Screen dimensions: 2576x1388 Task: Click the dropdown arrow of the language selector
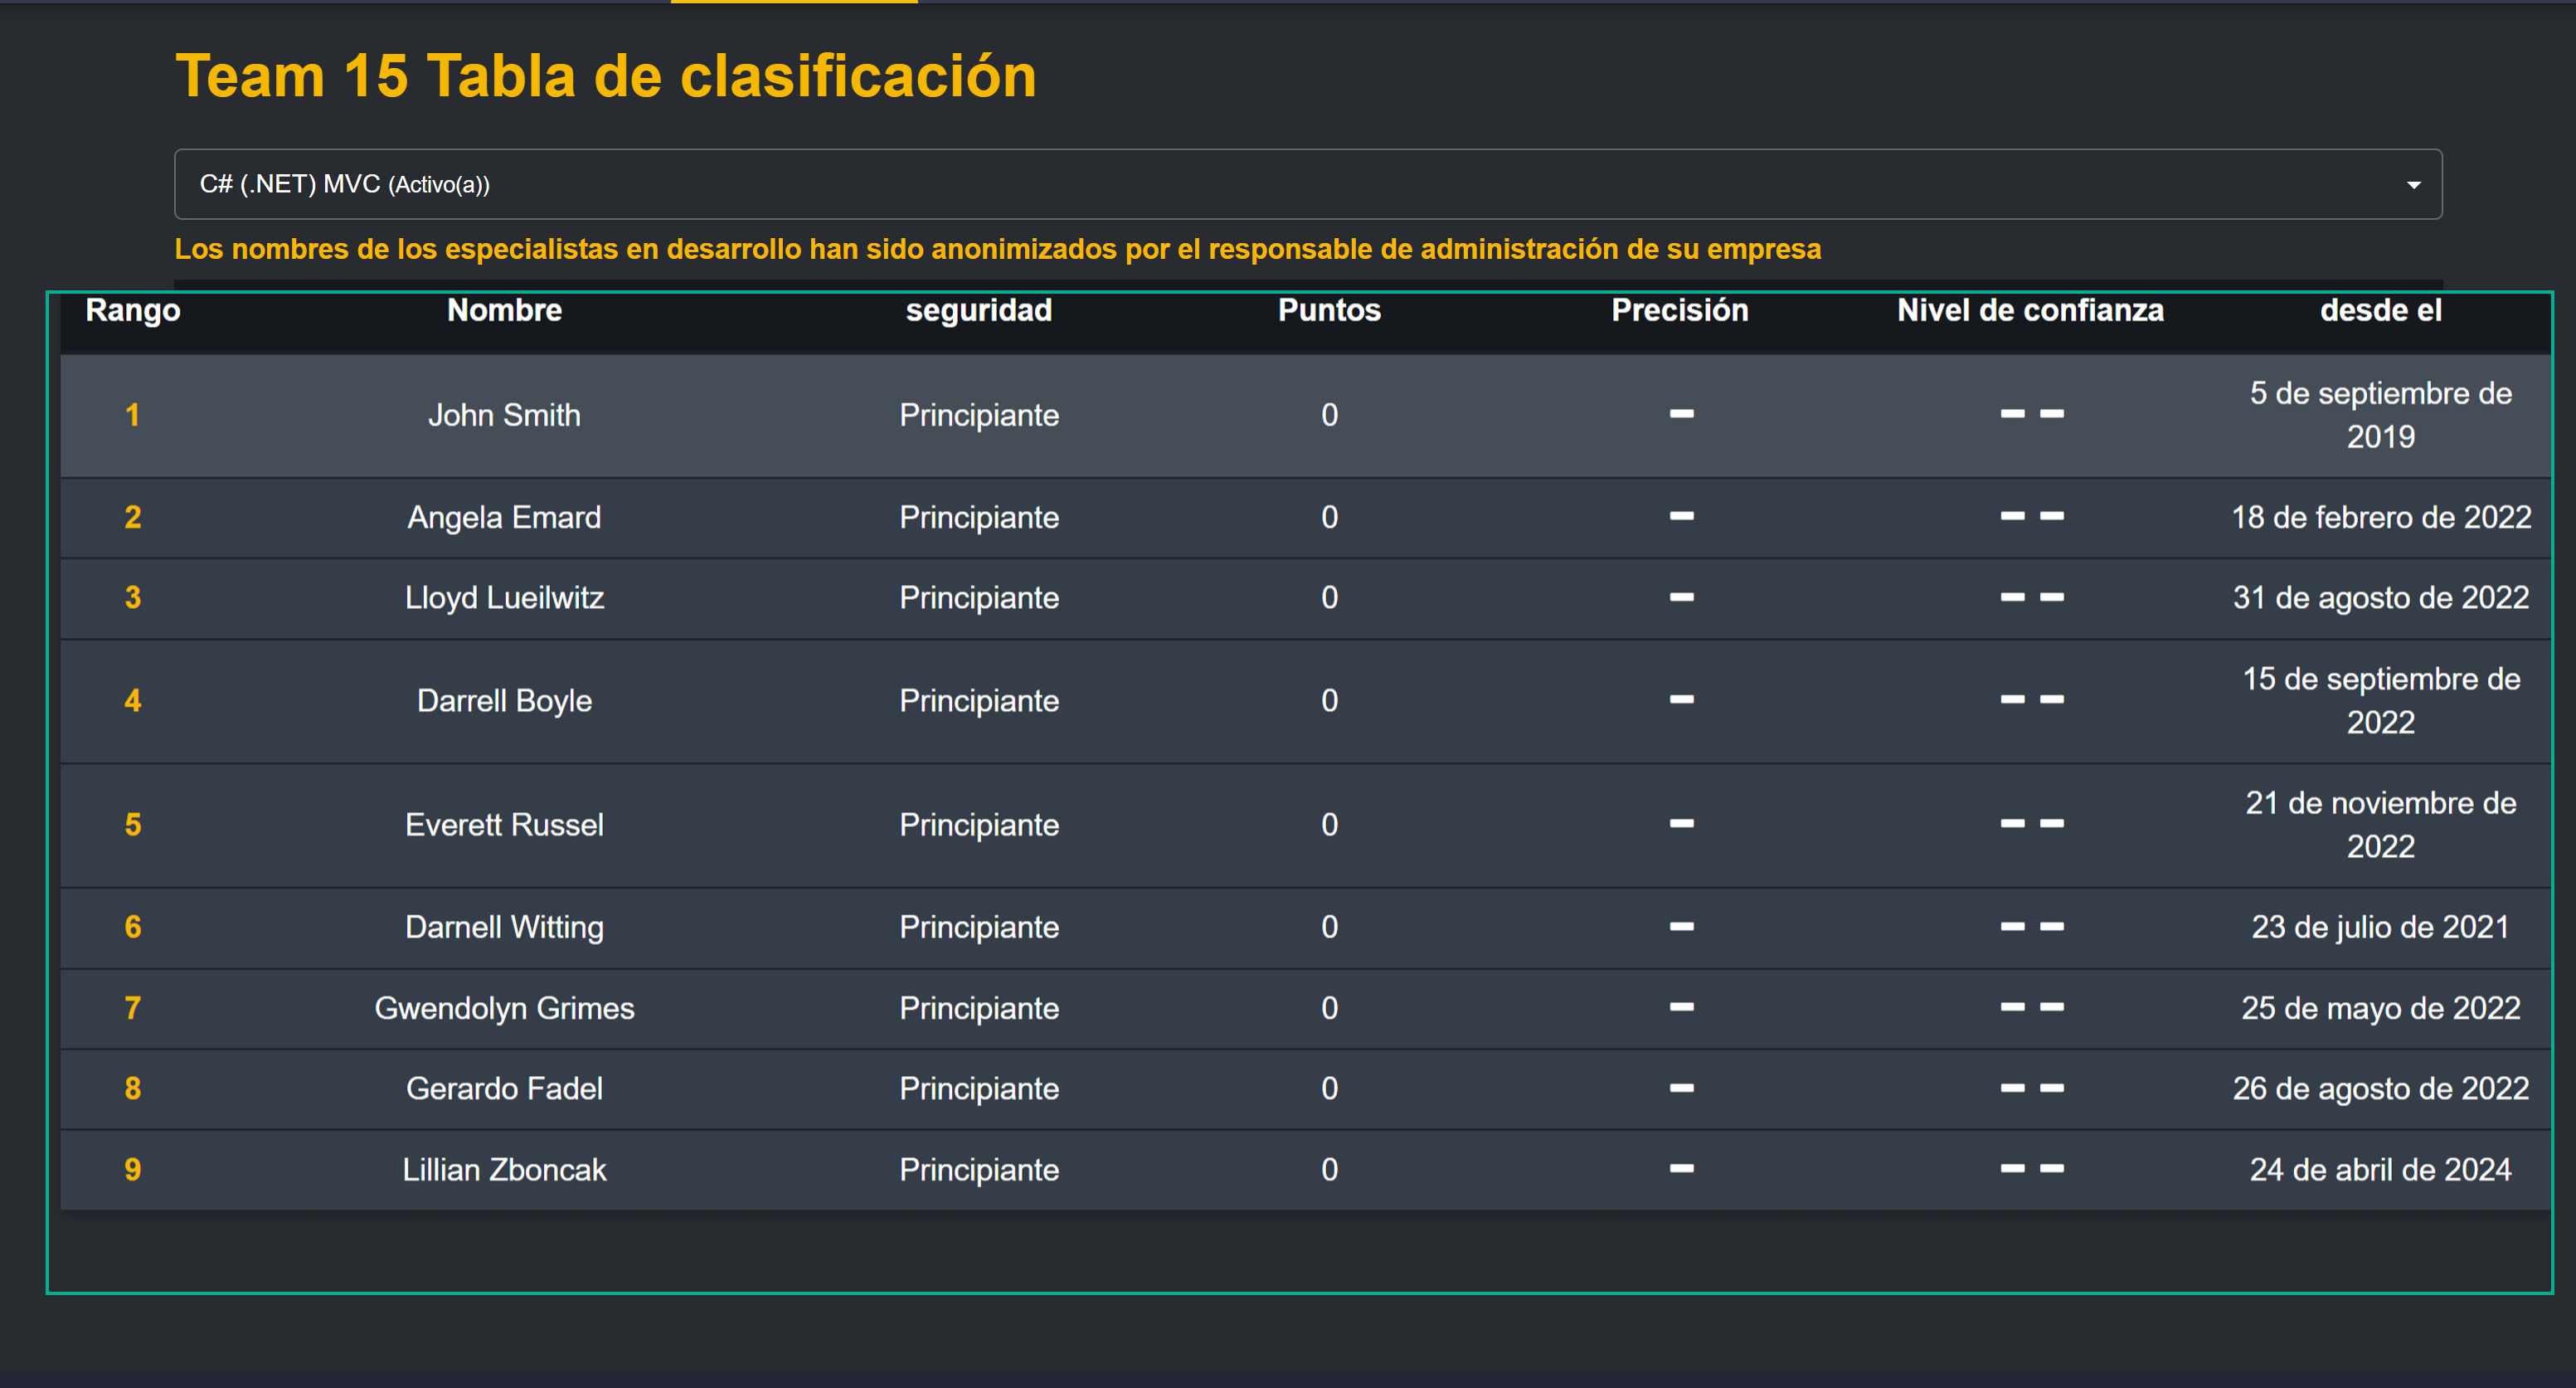2413,185
